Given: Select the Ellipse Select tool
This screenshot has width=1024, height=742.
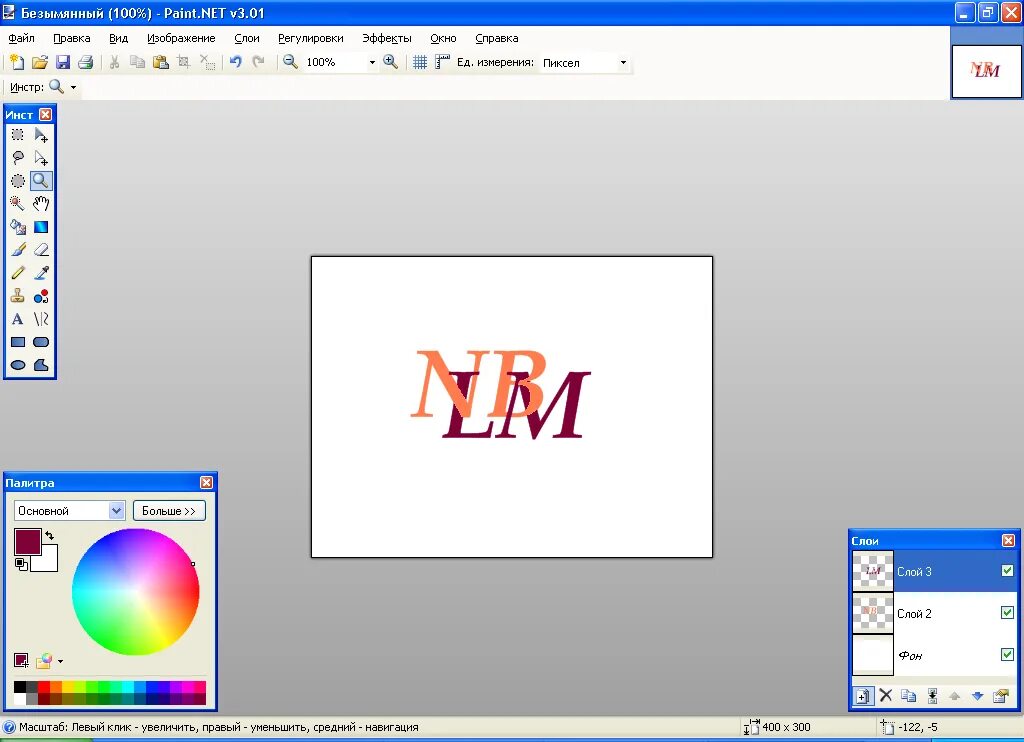Looking at the screenshot, I should (18, 181).
